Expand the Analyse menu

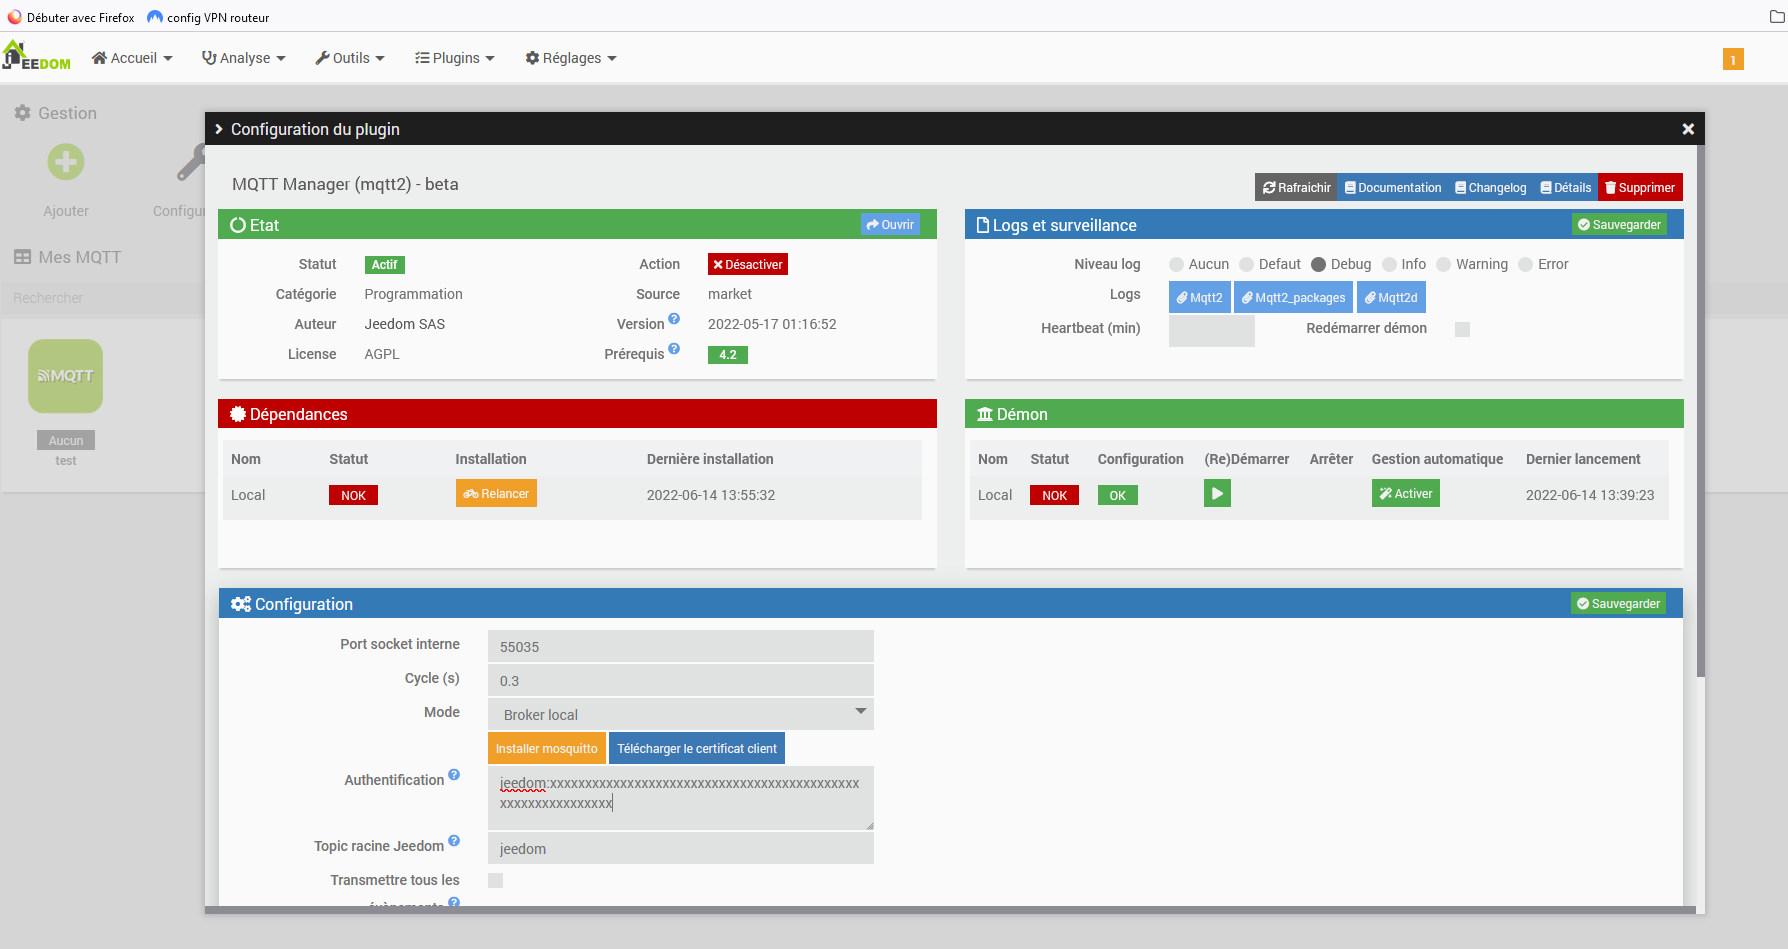point(244,58)
